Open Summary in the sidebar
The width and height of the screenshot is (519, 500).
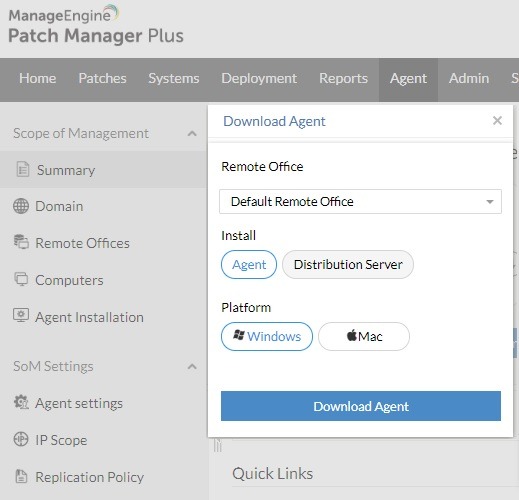click(103, 170)
